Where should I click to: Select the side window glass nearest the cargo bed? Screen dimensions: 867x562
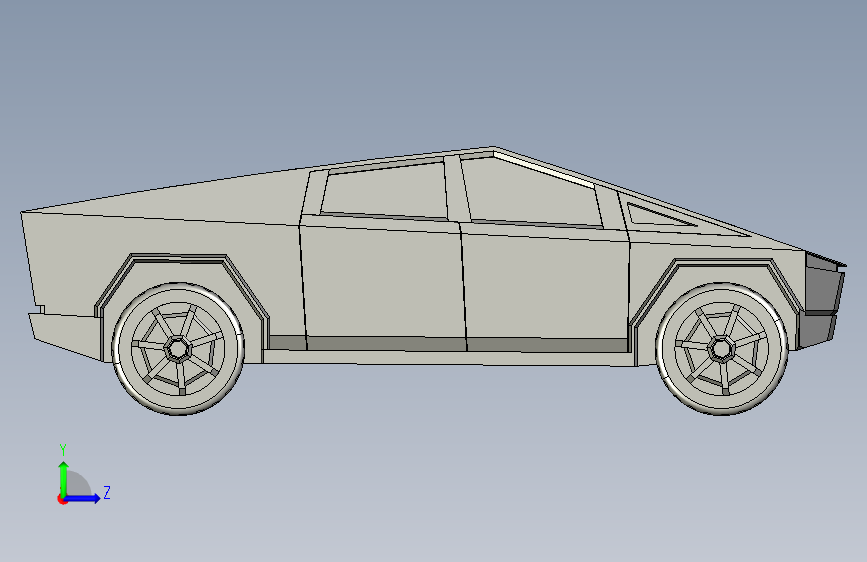tap(387, 190)
